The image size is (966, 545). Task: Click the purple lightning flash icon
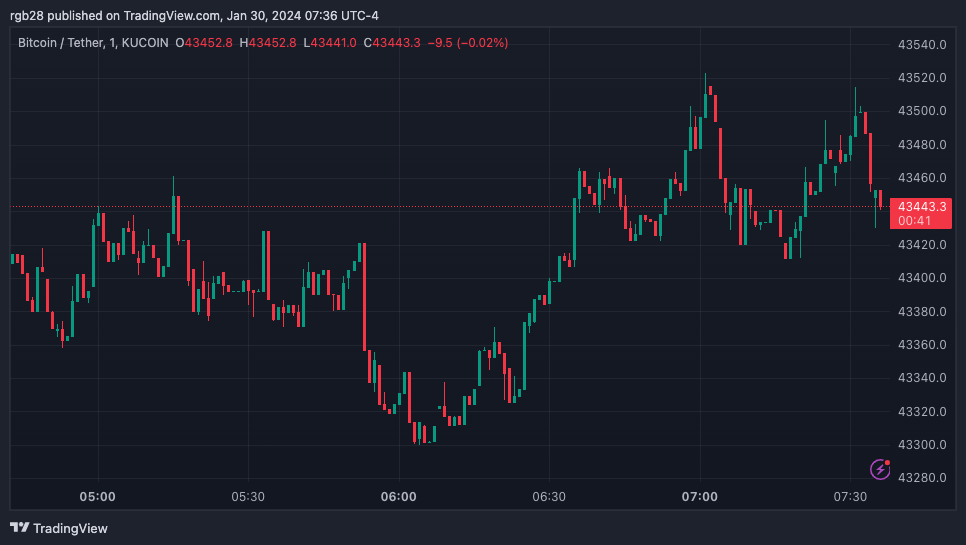[880, 469]
